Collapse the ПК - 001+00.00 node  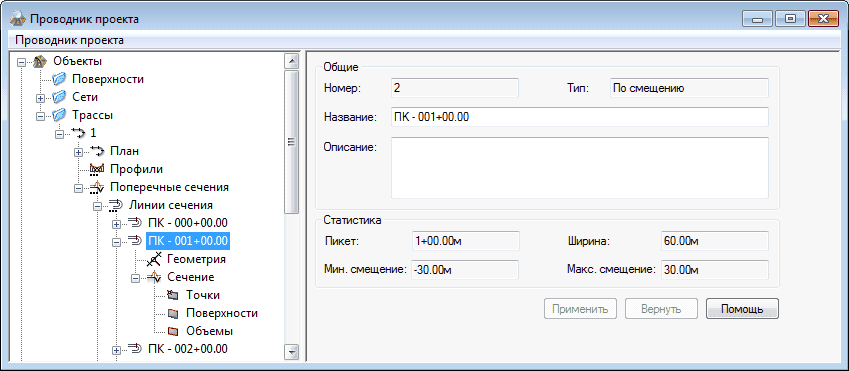[x=116, y=243]
